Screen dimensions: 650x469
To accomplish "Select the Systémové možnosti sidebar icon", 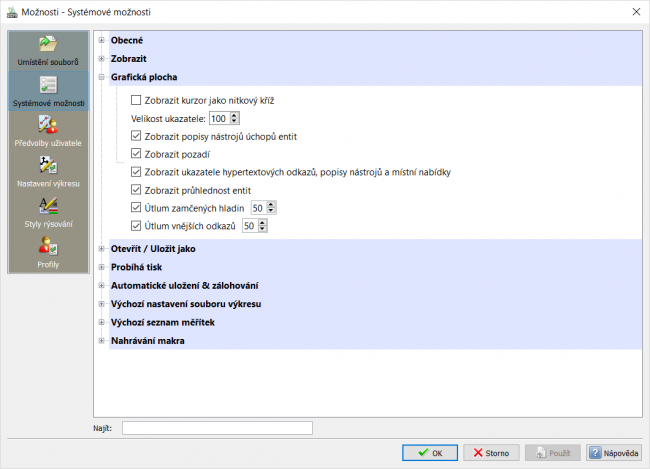I will [48, 85].
